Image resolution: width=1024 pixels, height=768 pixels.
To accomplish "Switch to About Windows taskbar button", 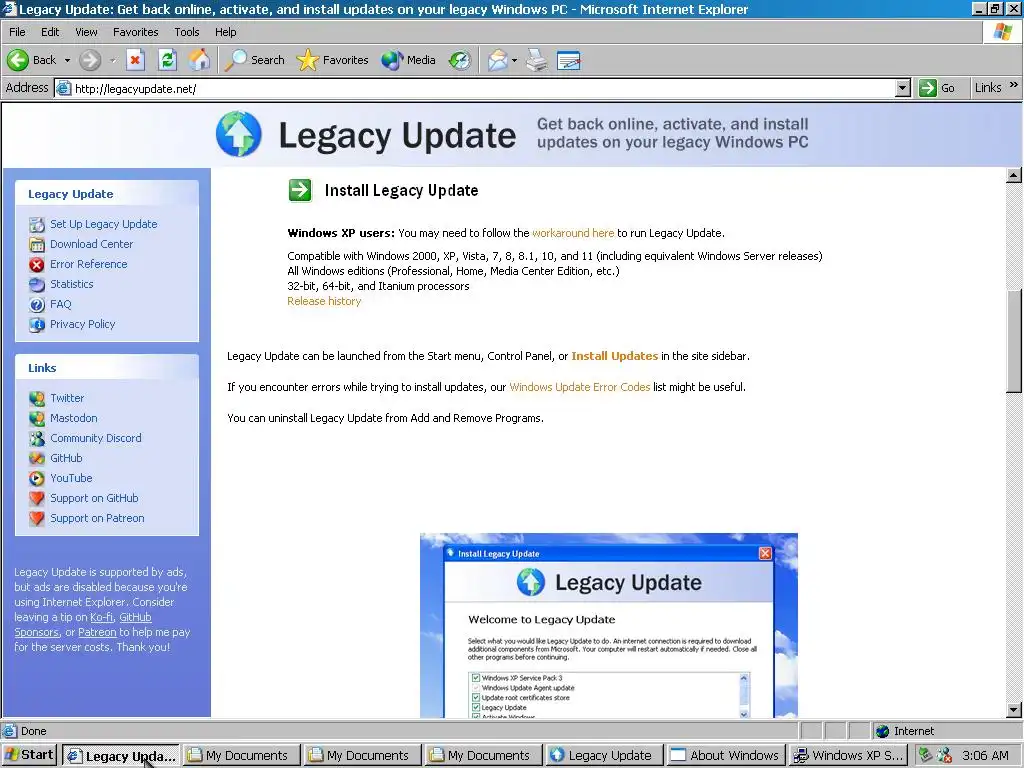I will pos(725,756).
